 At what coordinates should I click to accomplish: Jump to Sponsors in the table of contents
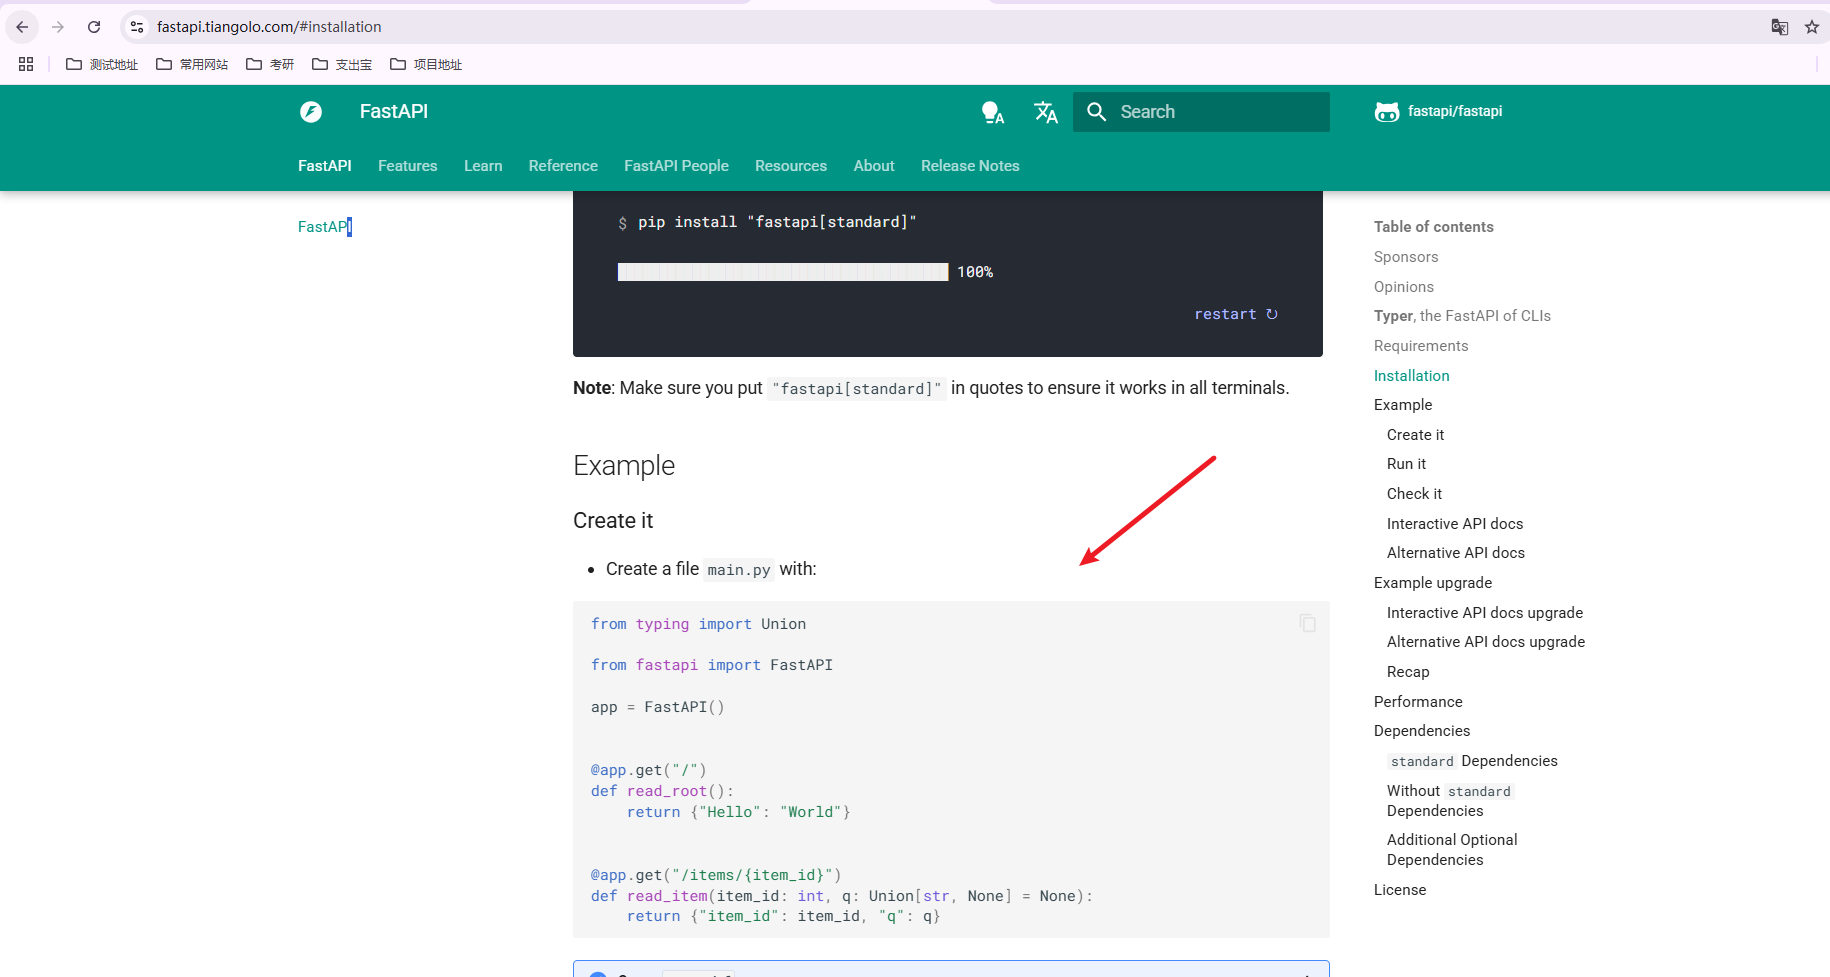click(x=1406, y=257)
